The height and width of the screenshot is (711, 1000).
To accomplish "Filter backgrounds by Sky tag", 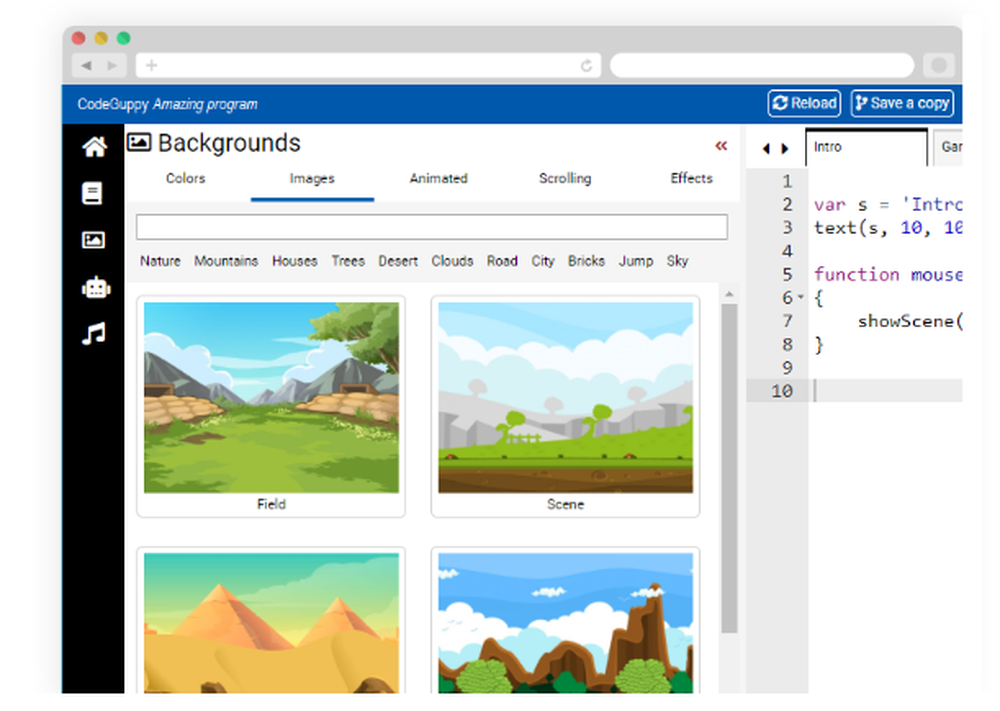I will coord(677,261).
